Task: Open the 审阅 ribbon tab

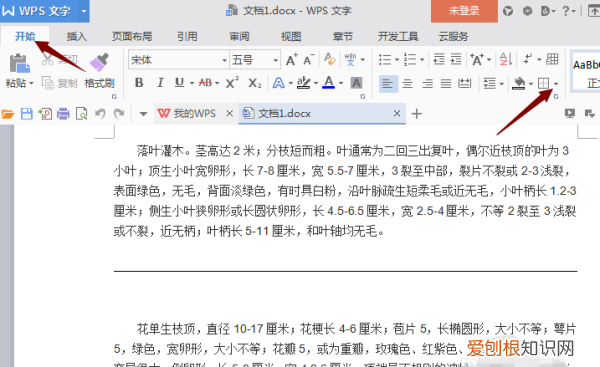Action: coord(239,36)
